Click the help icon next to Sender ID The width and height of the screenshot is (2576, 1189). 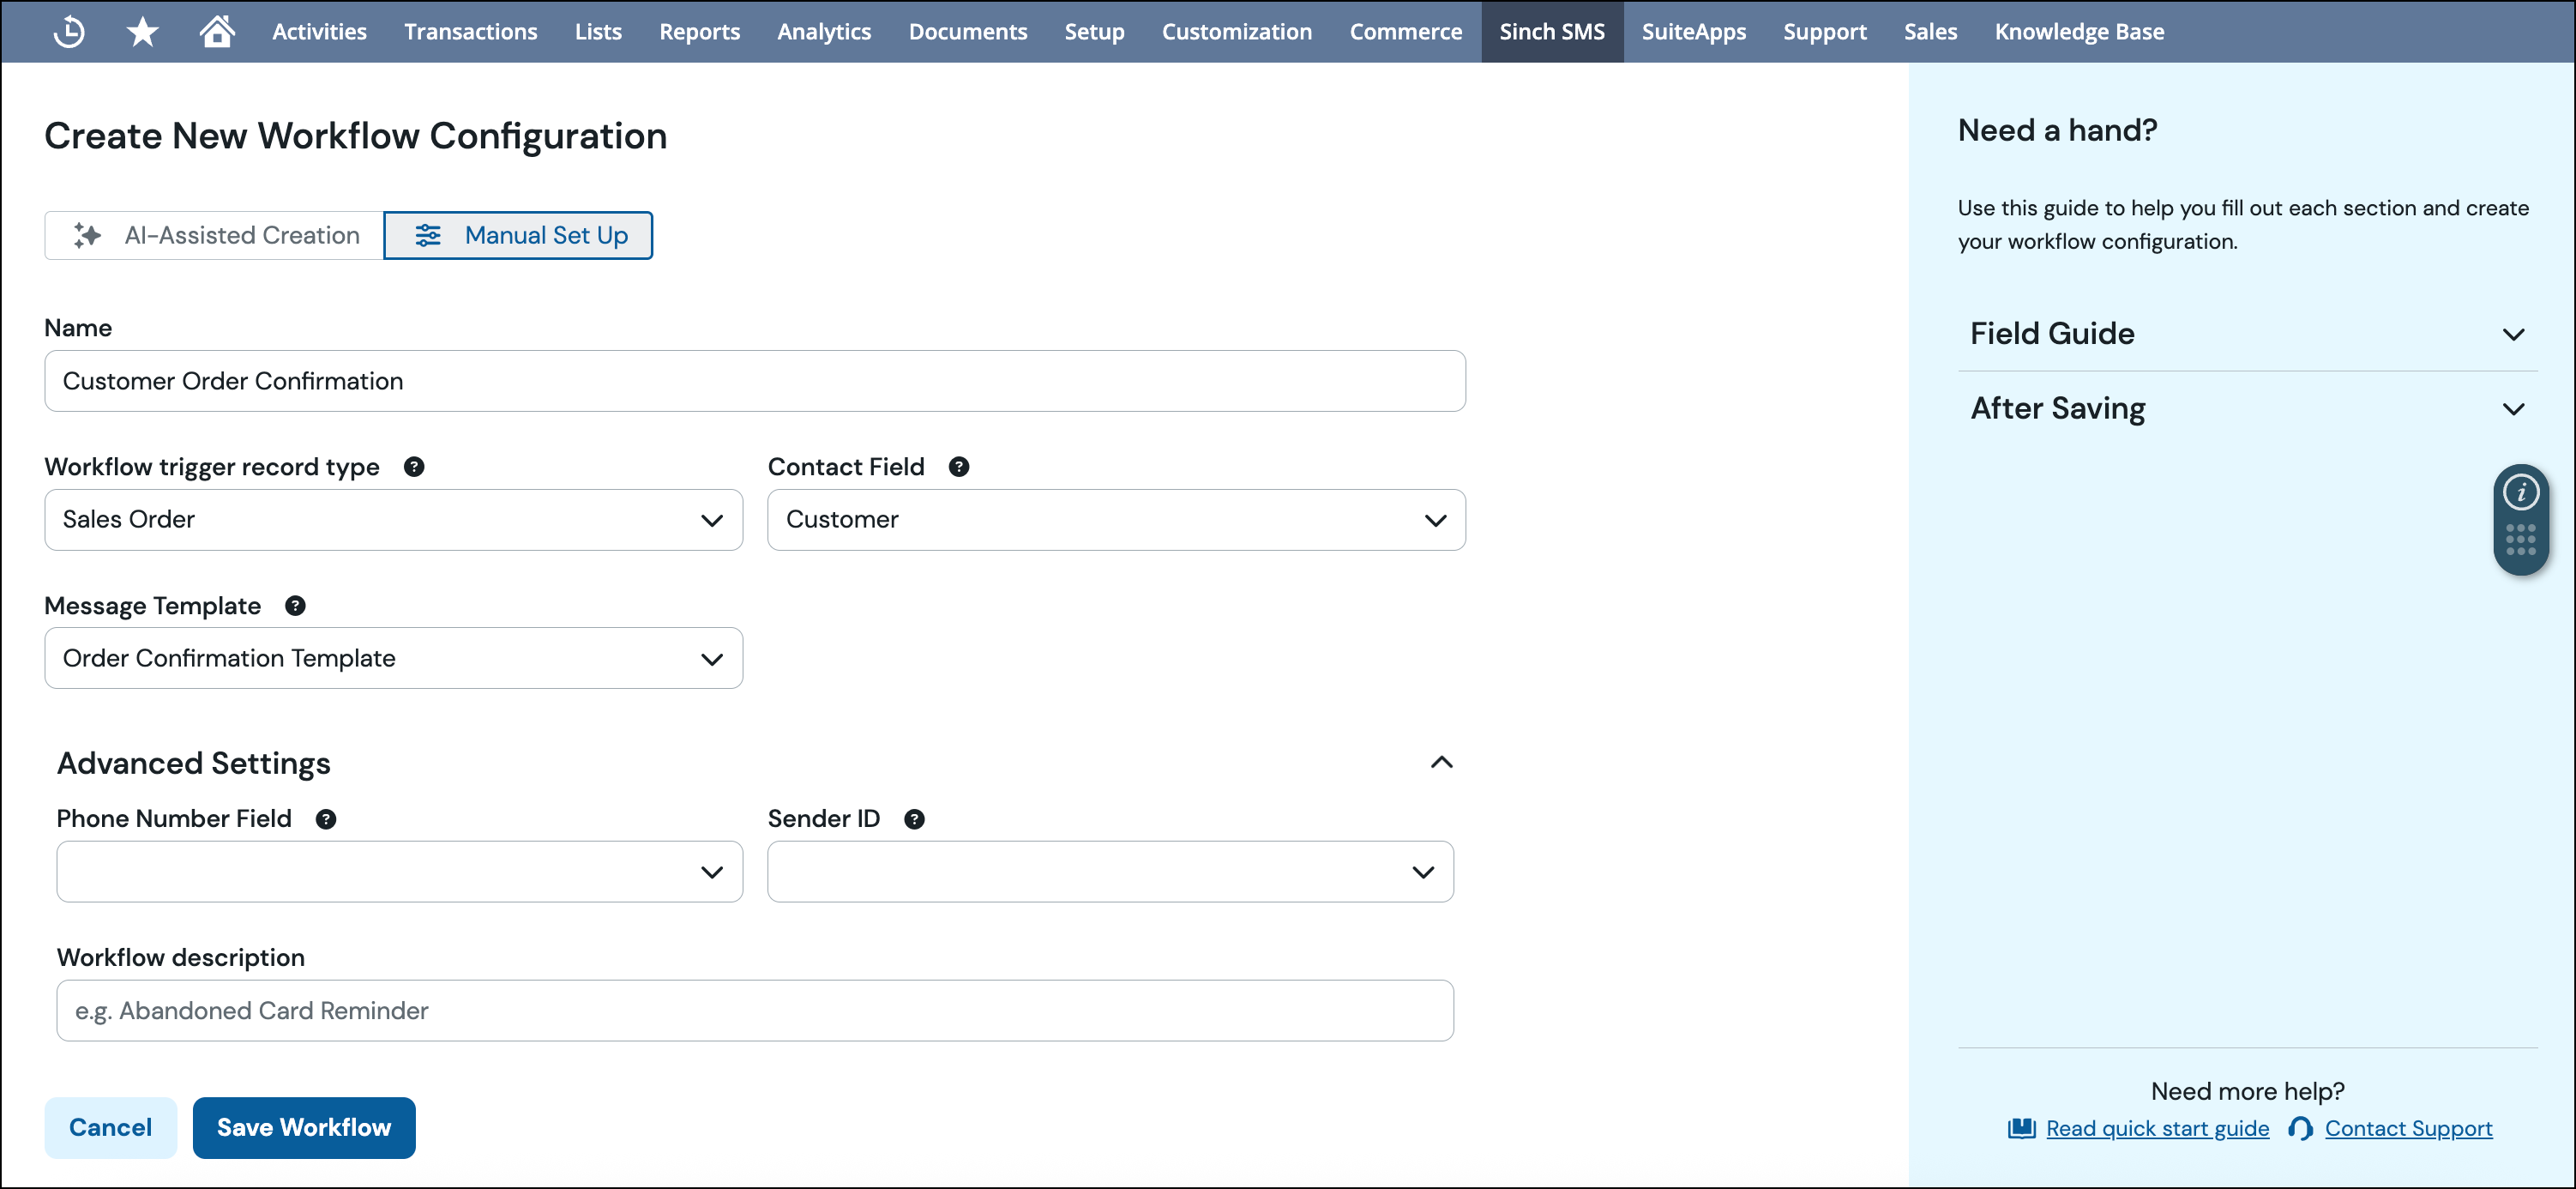click(914, 818)
